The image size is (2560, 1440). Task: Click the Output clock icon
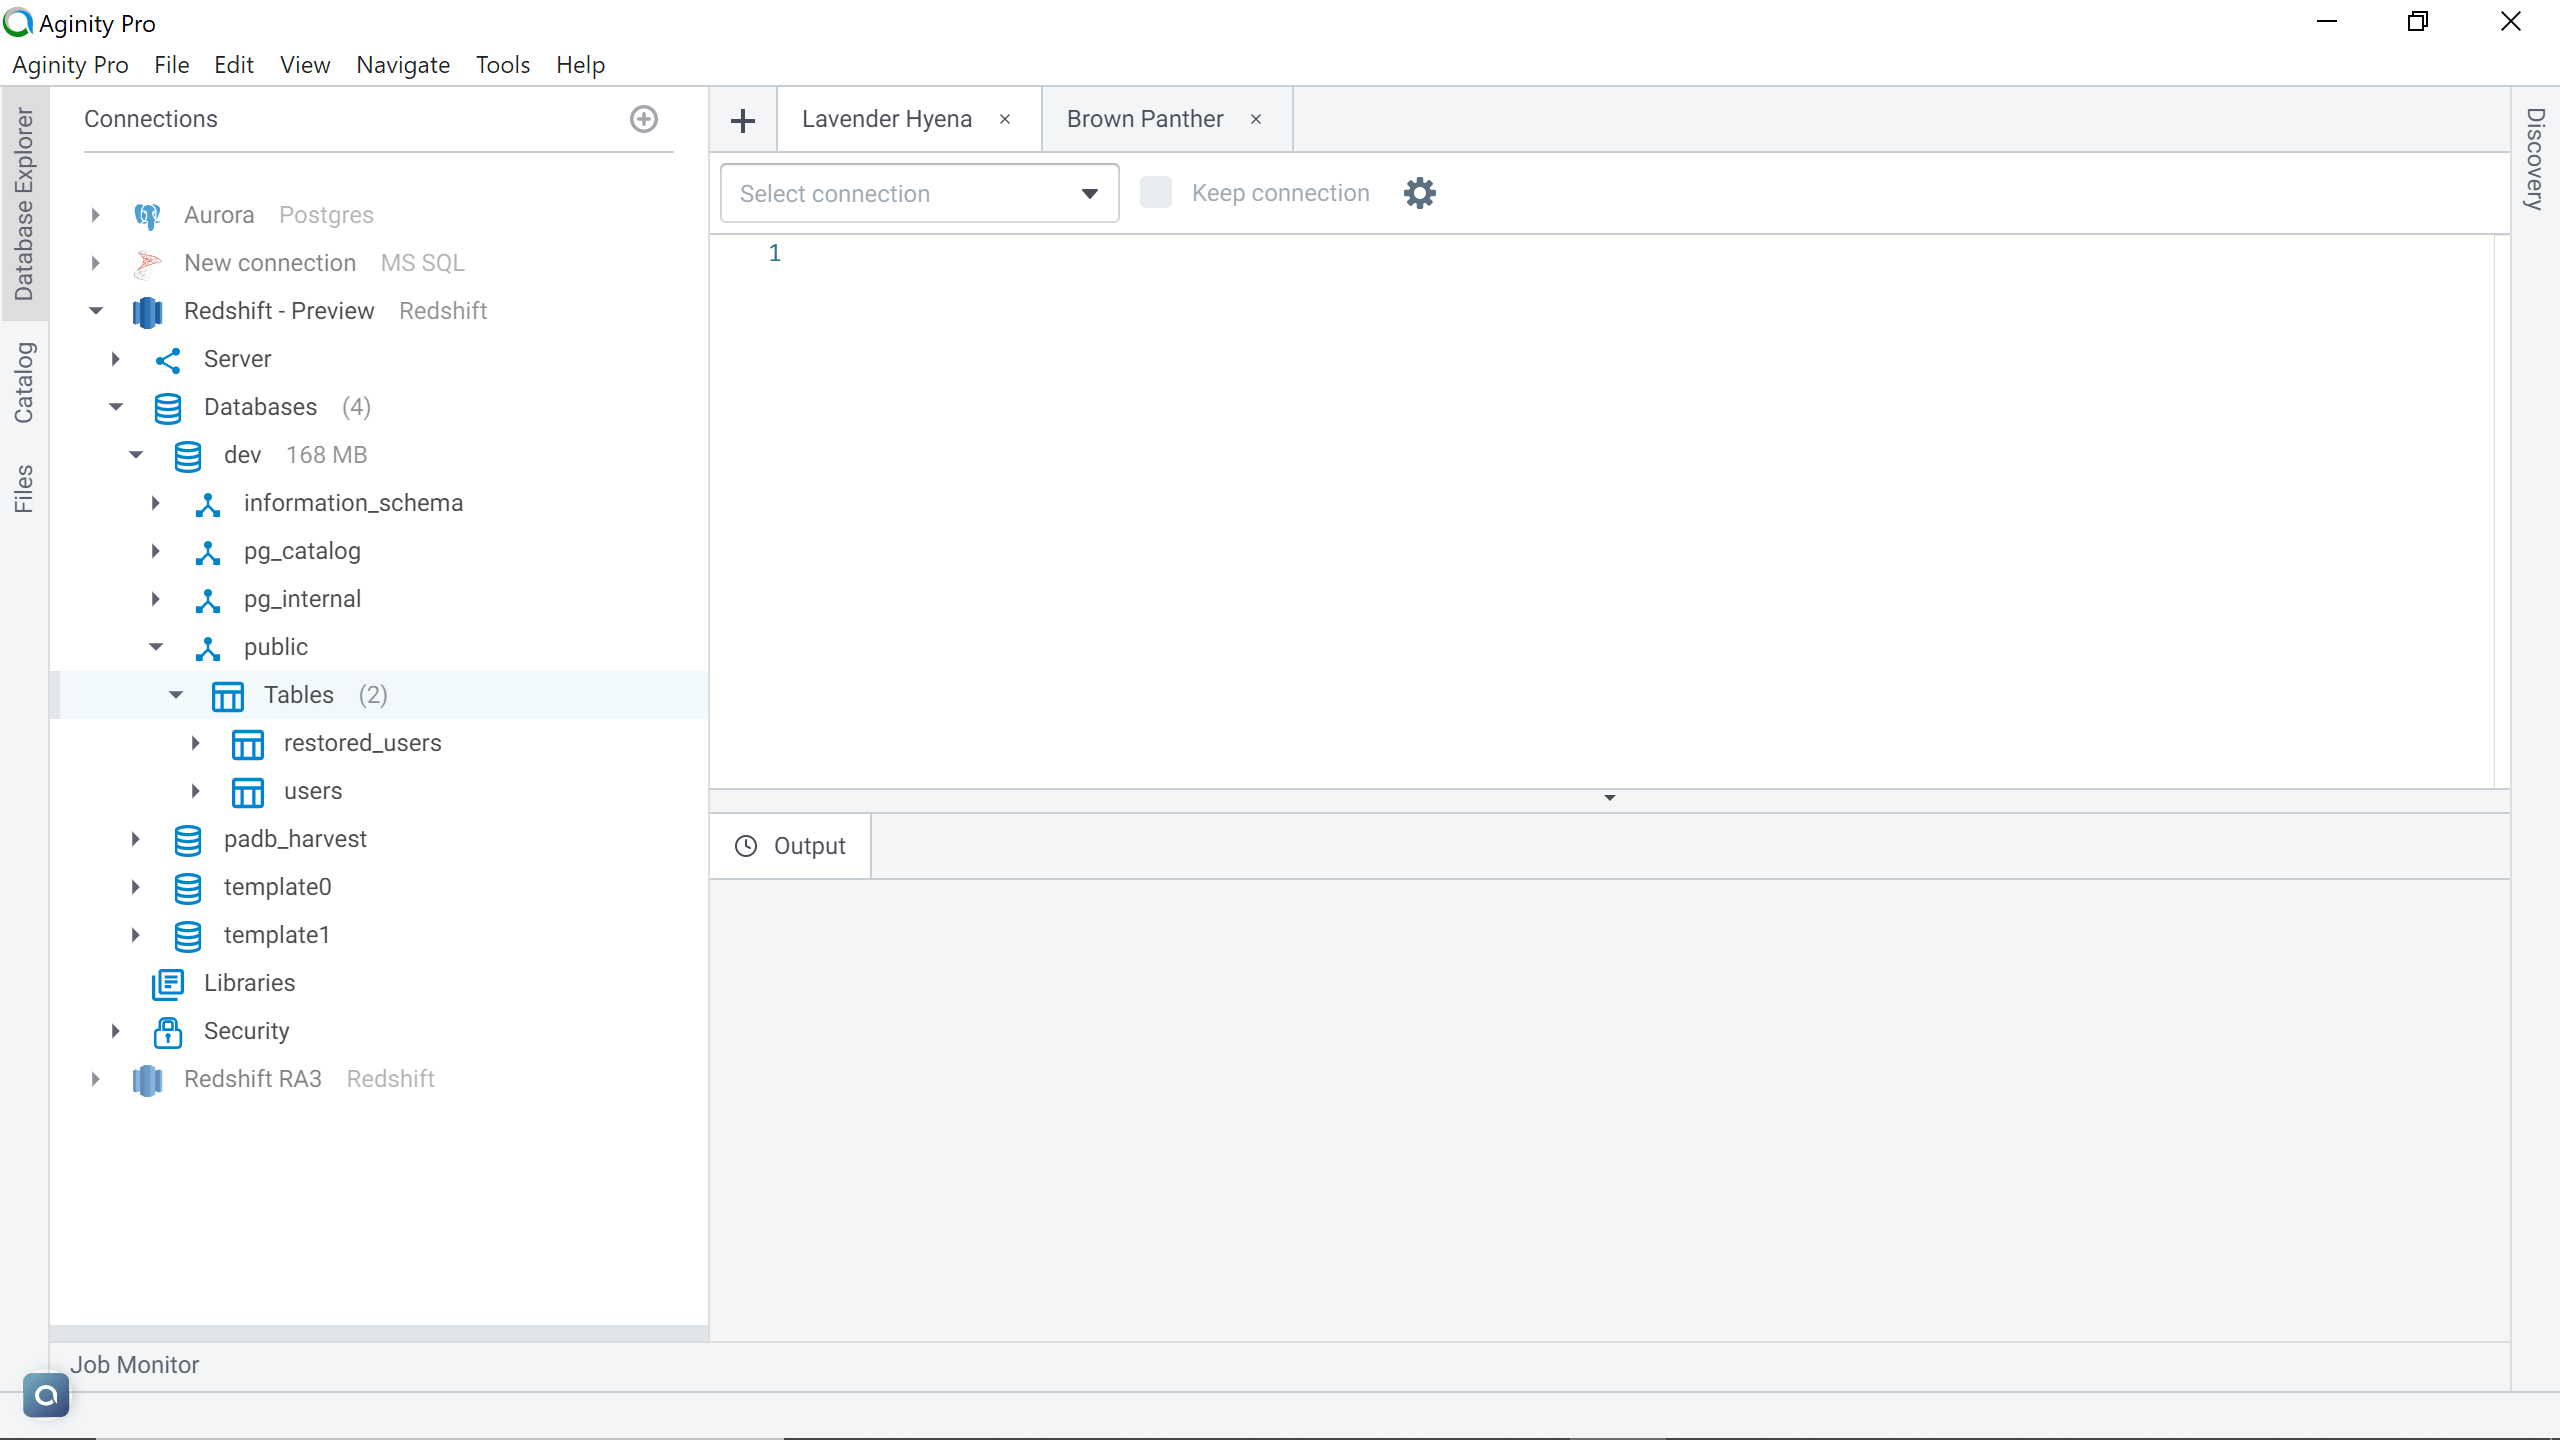tap(744, 845)
